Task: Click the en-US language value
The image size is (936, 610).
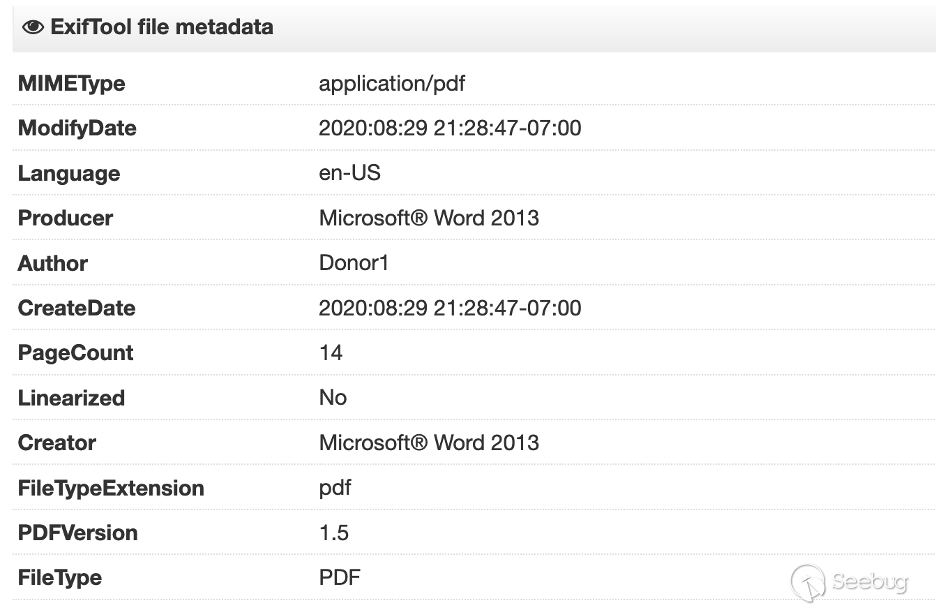Action: [x=350, y=174]
